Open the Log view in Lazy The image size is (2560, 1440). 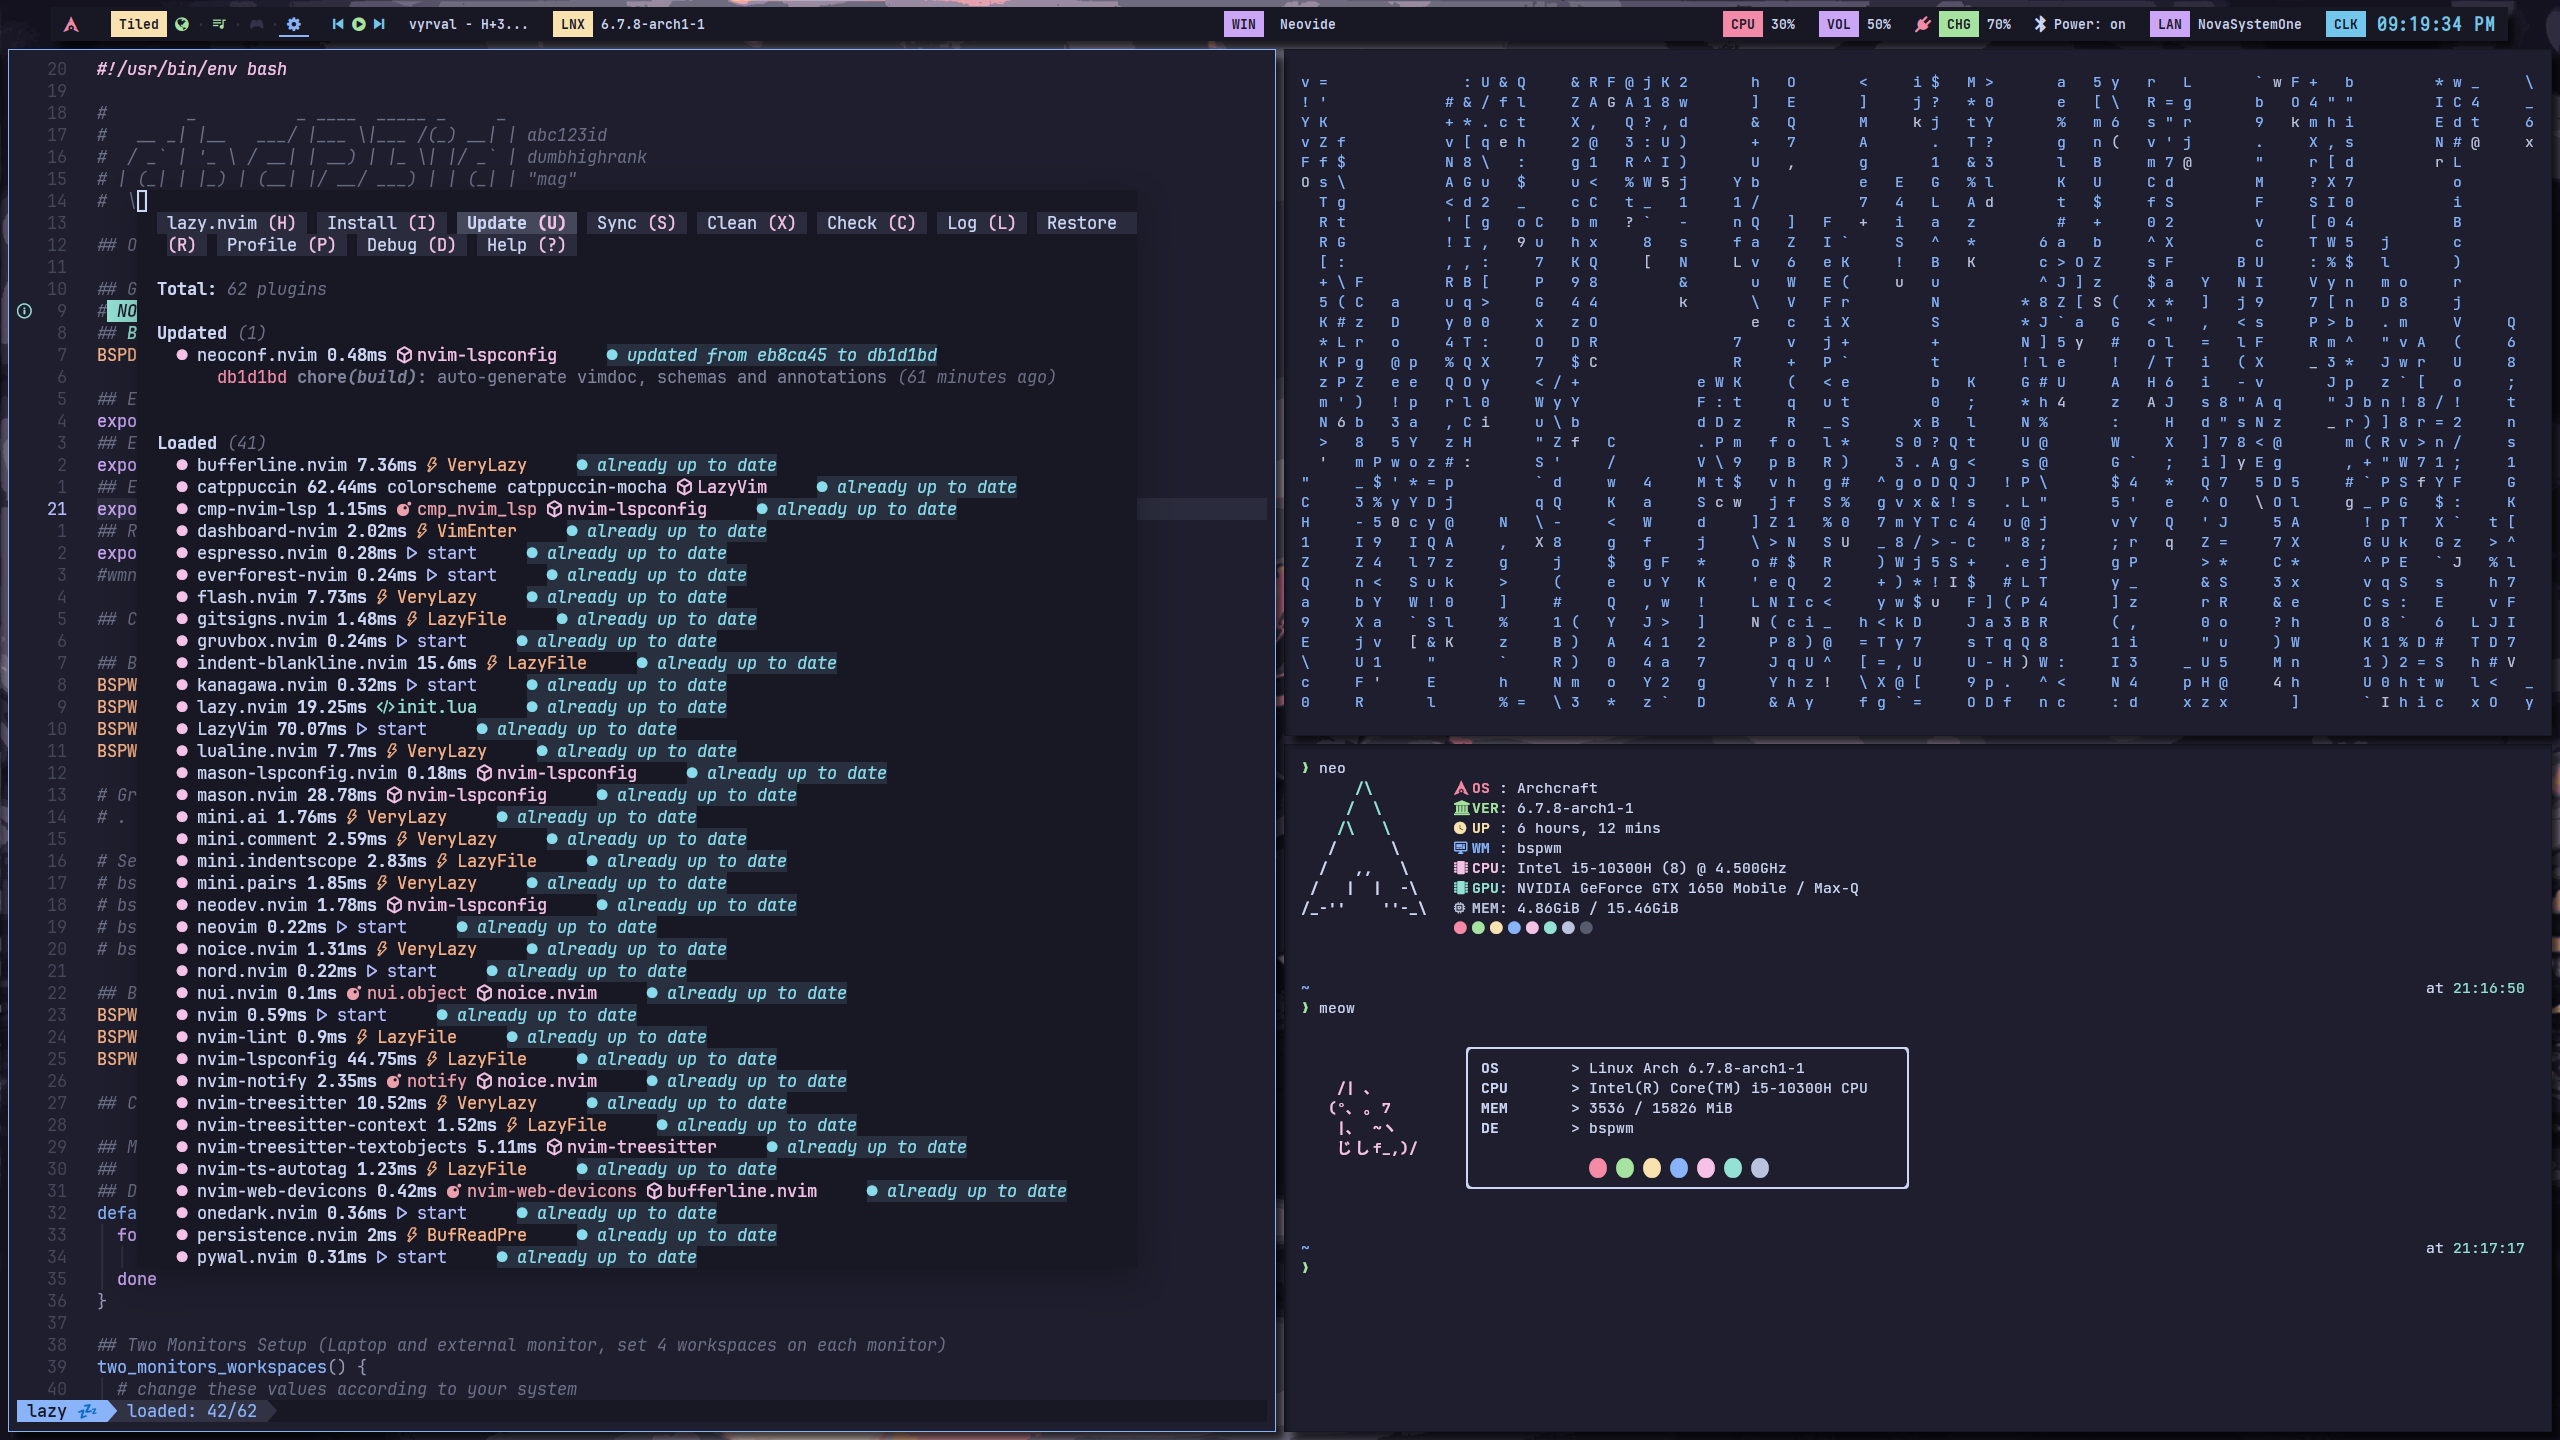point(979,223)
